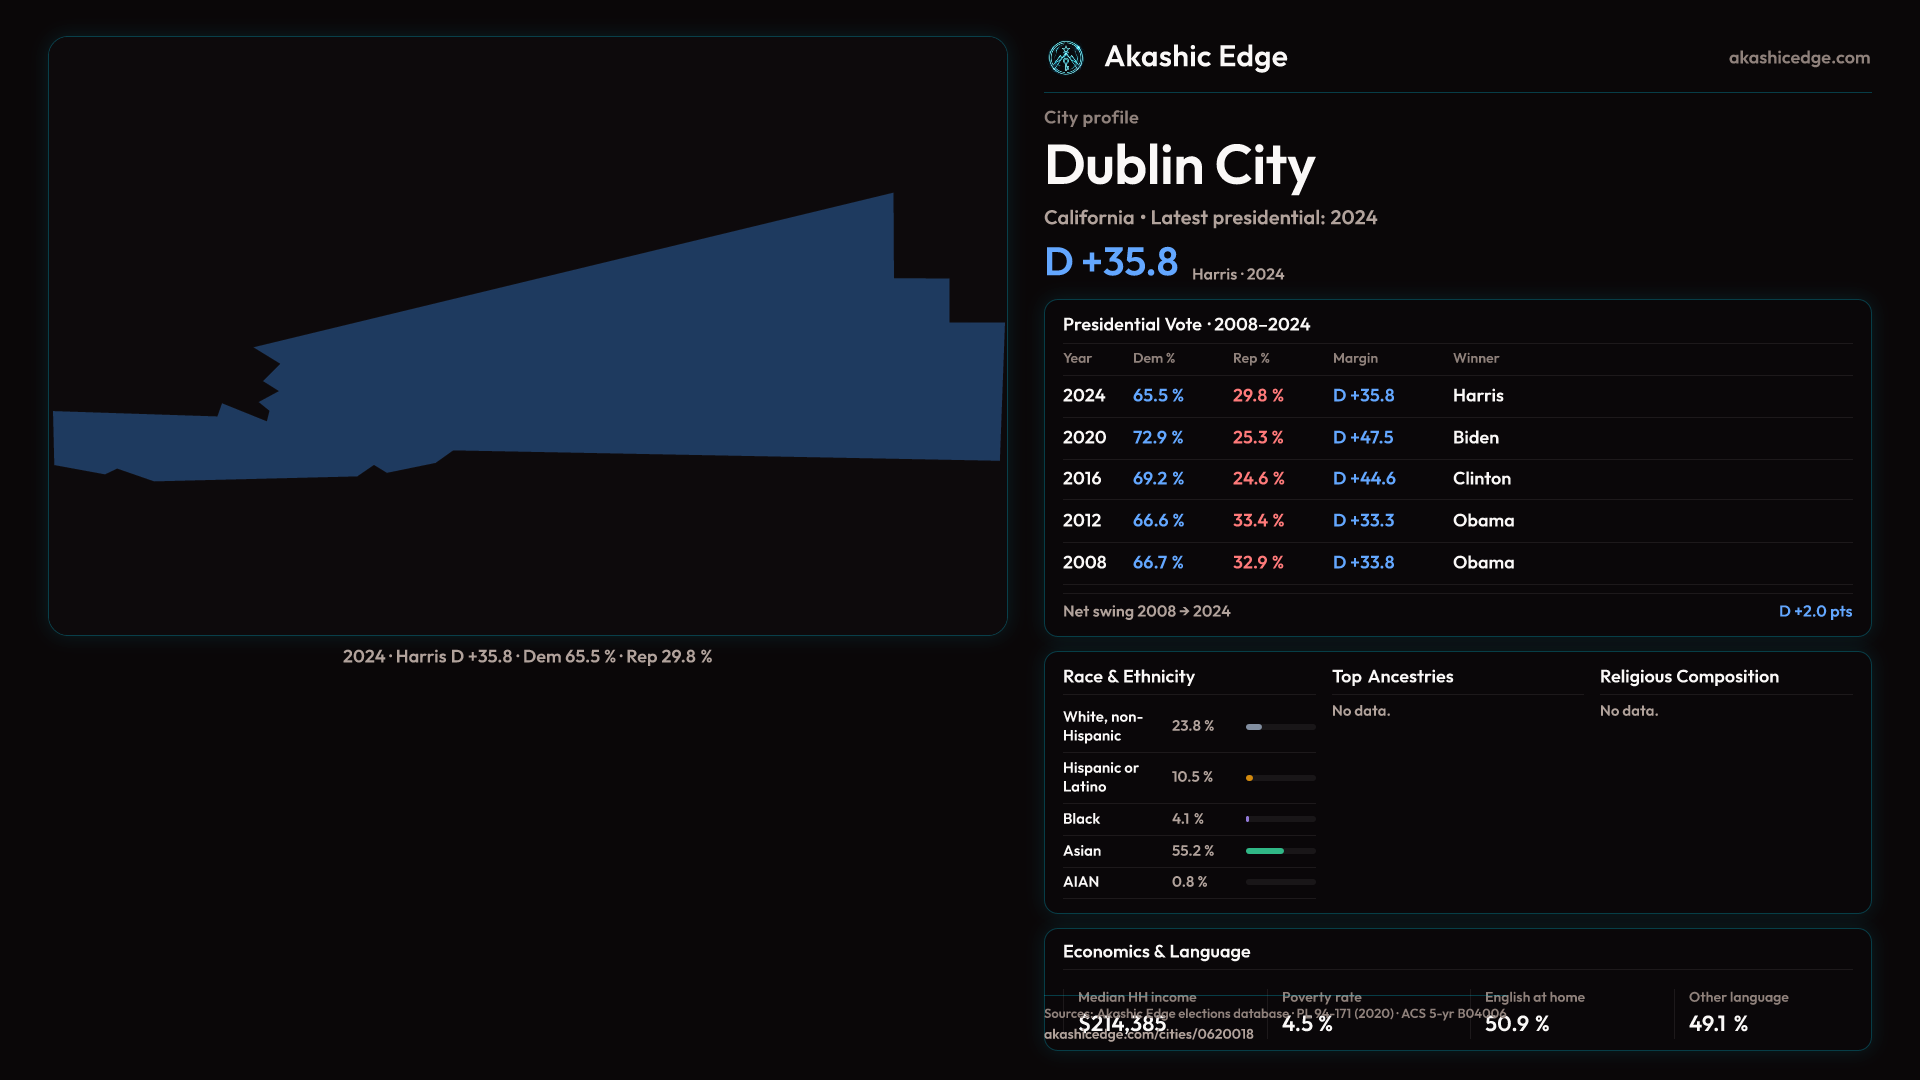Image resolution: width=1920 pixels, height=1080 pixels.
Task: Click the Akashic Edge logo icon
Action: [x=1065, y=58]
